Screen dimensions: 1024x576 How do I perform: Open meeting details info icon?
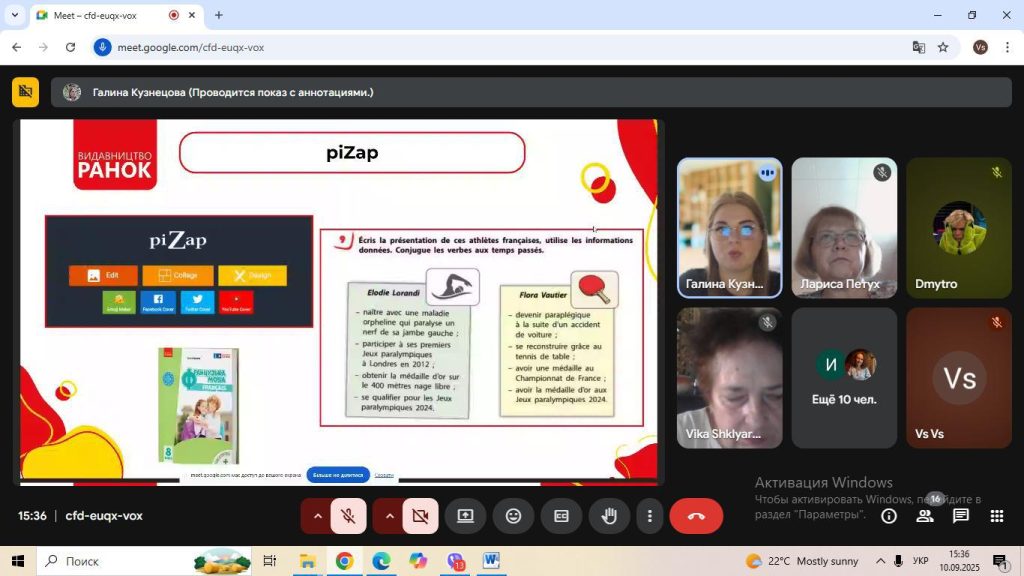coord(889,516)
